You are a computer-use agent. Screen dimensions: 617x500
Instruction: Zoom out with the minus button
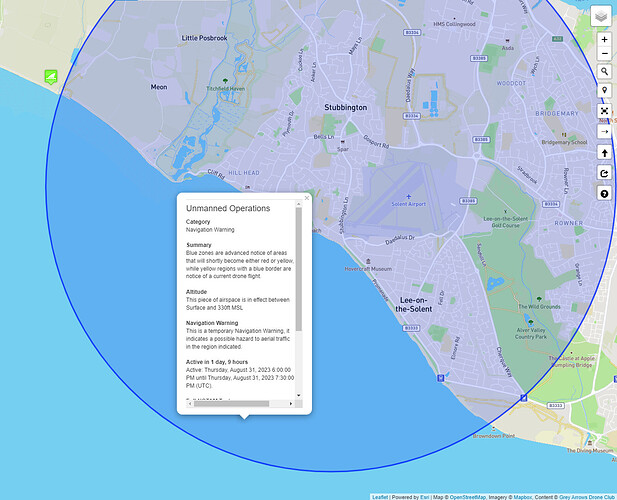pos(604,54)
